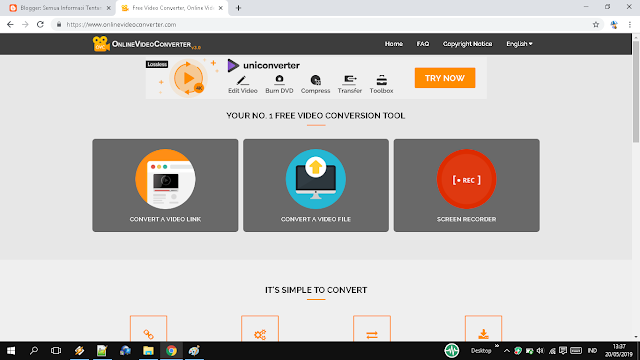The height and width of the screenshot is (360, 640).
Task: Open Windows taskbar search
Action: click(x=34, y=351)
